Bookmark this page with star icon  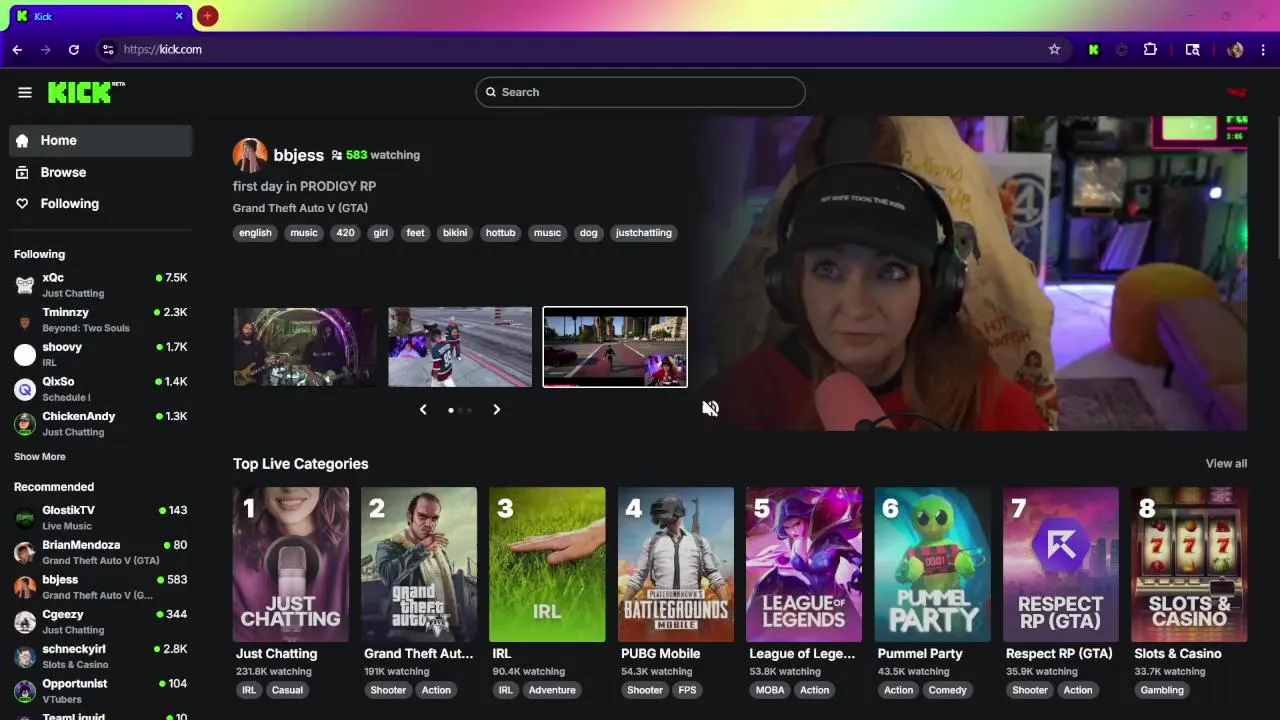pyautogui.click(x=1054, y=49)
